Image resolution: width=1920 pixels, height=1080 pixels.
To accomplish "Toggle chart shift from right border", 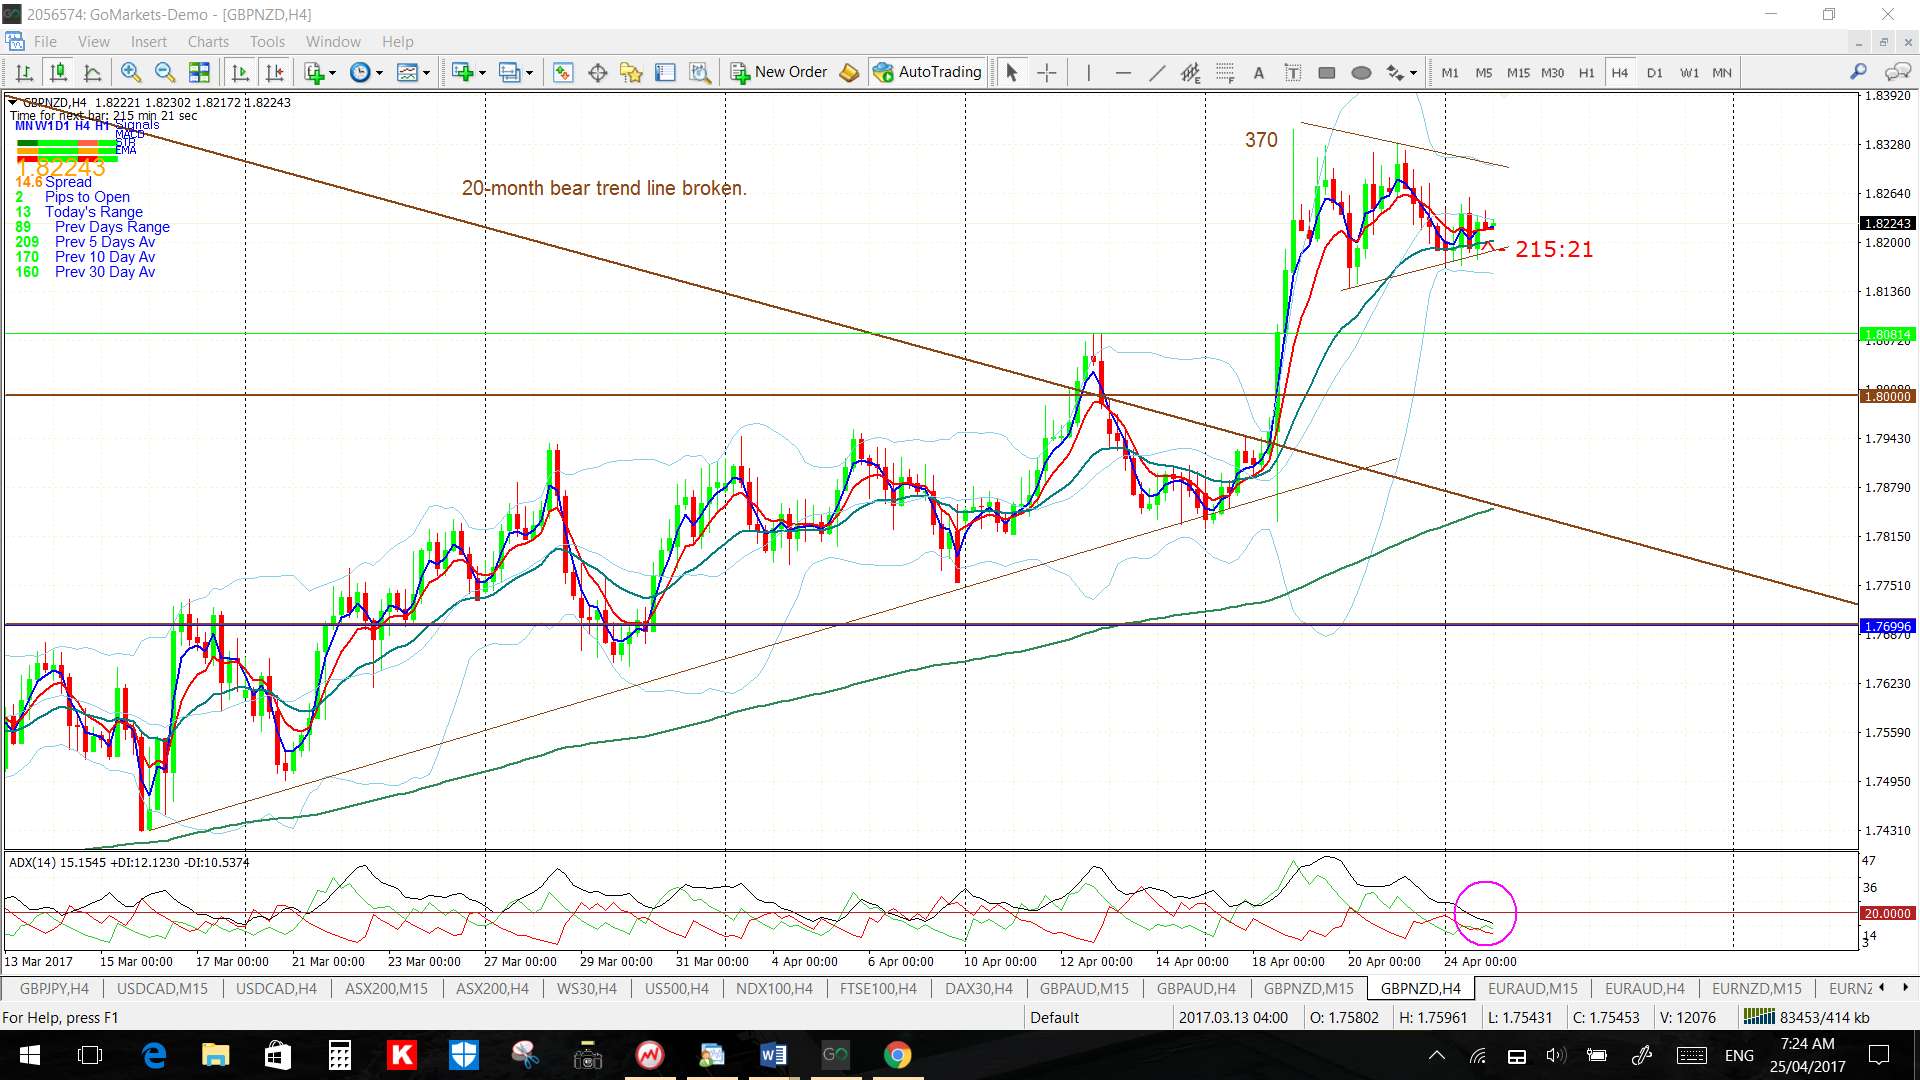I will 274,72.
